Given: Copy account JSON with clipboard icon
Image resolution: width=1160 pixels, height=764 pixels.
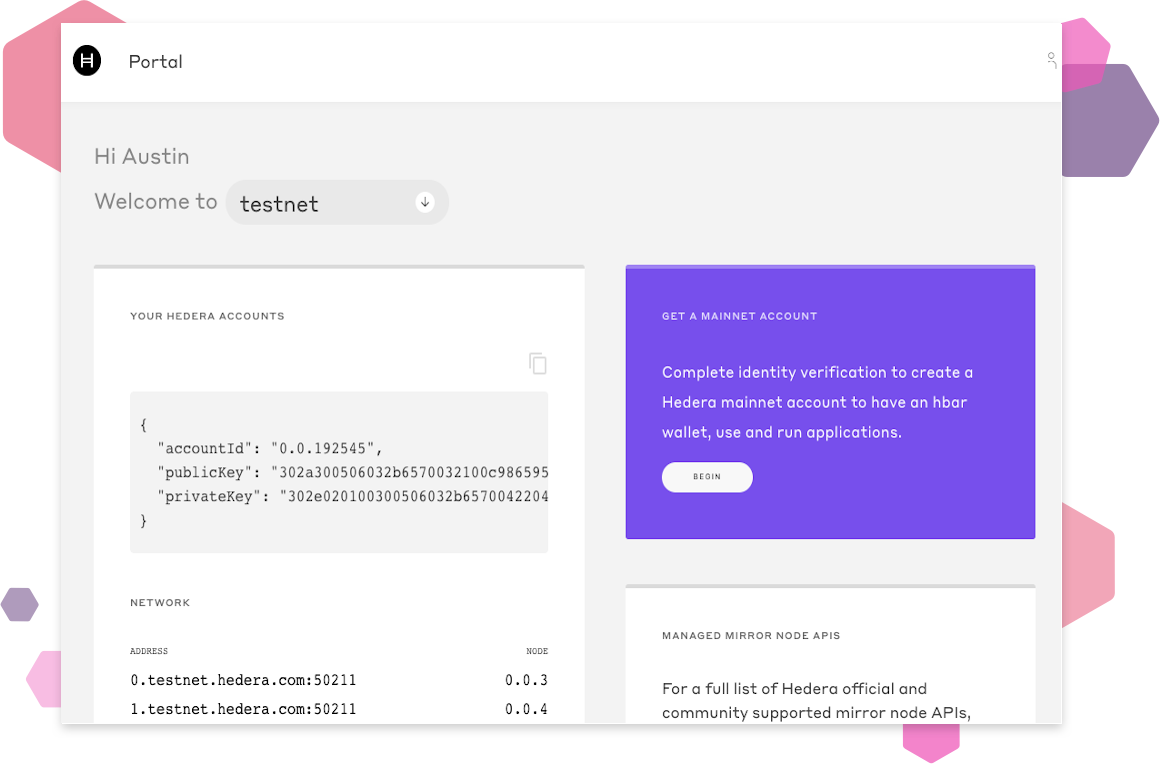Looking at the screenshot, I should [x=538, y=363].
